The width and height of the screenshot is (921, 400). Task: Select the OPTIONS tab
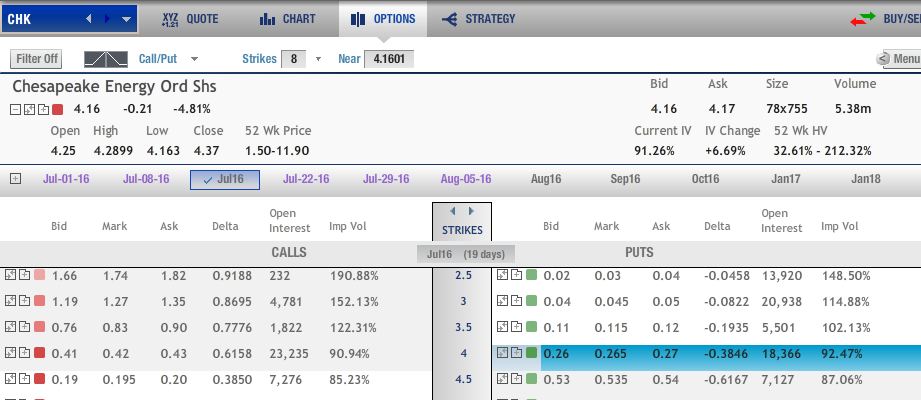coord(383,19)
